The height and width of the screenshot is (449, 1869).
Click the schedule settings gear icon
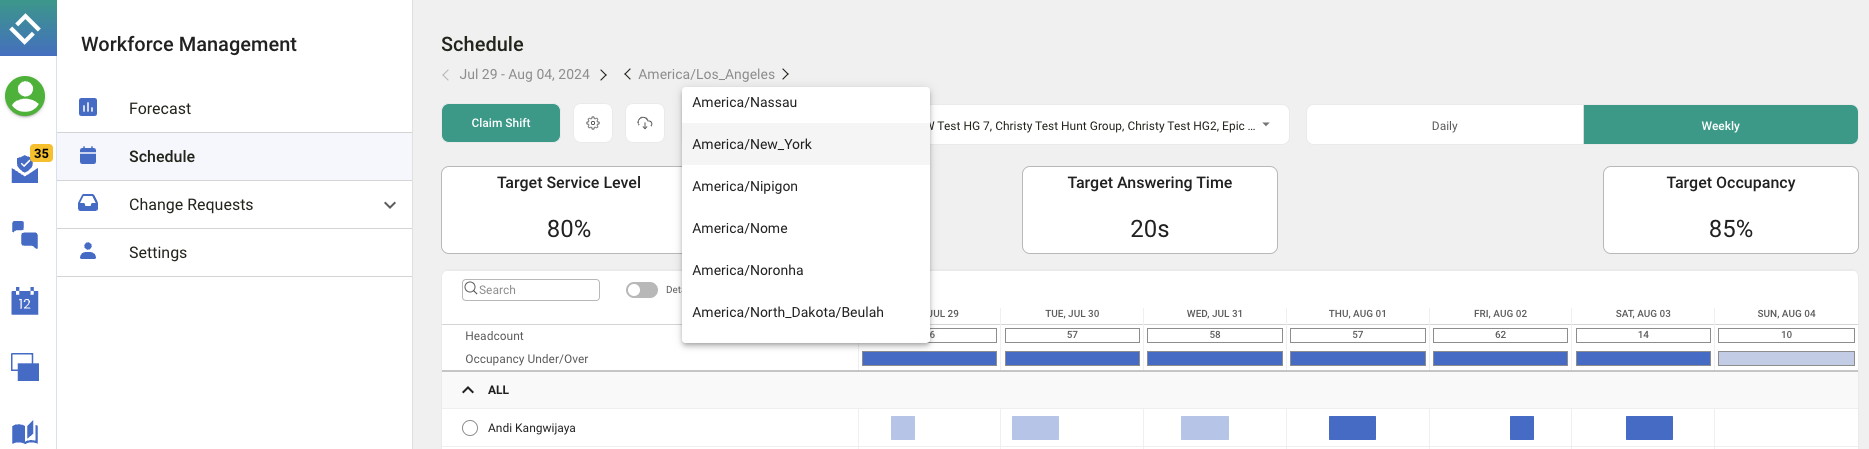point(593,123)
